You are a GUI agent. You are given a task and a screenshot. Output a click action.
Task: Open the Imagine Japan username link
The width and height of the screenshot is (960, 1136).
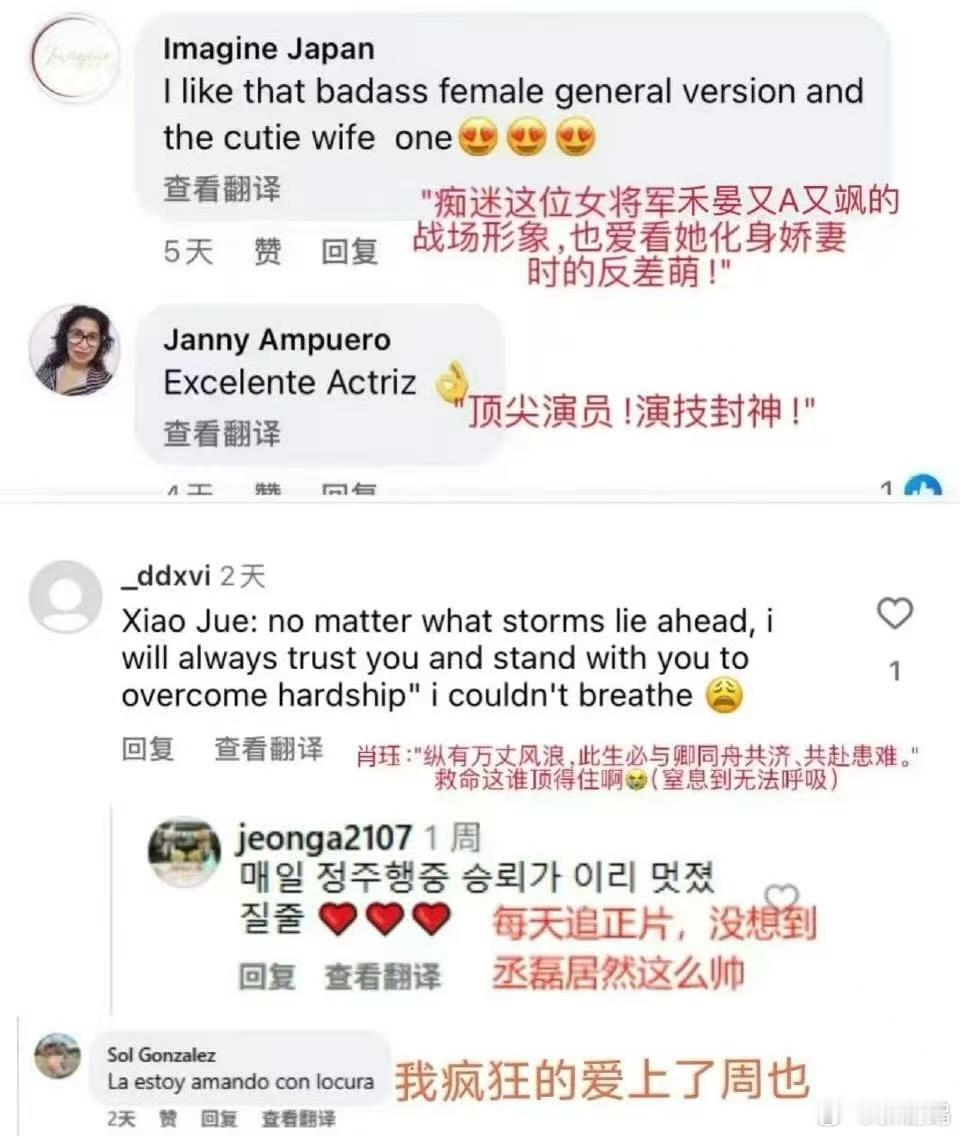(269, 49)
